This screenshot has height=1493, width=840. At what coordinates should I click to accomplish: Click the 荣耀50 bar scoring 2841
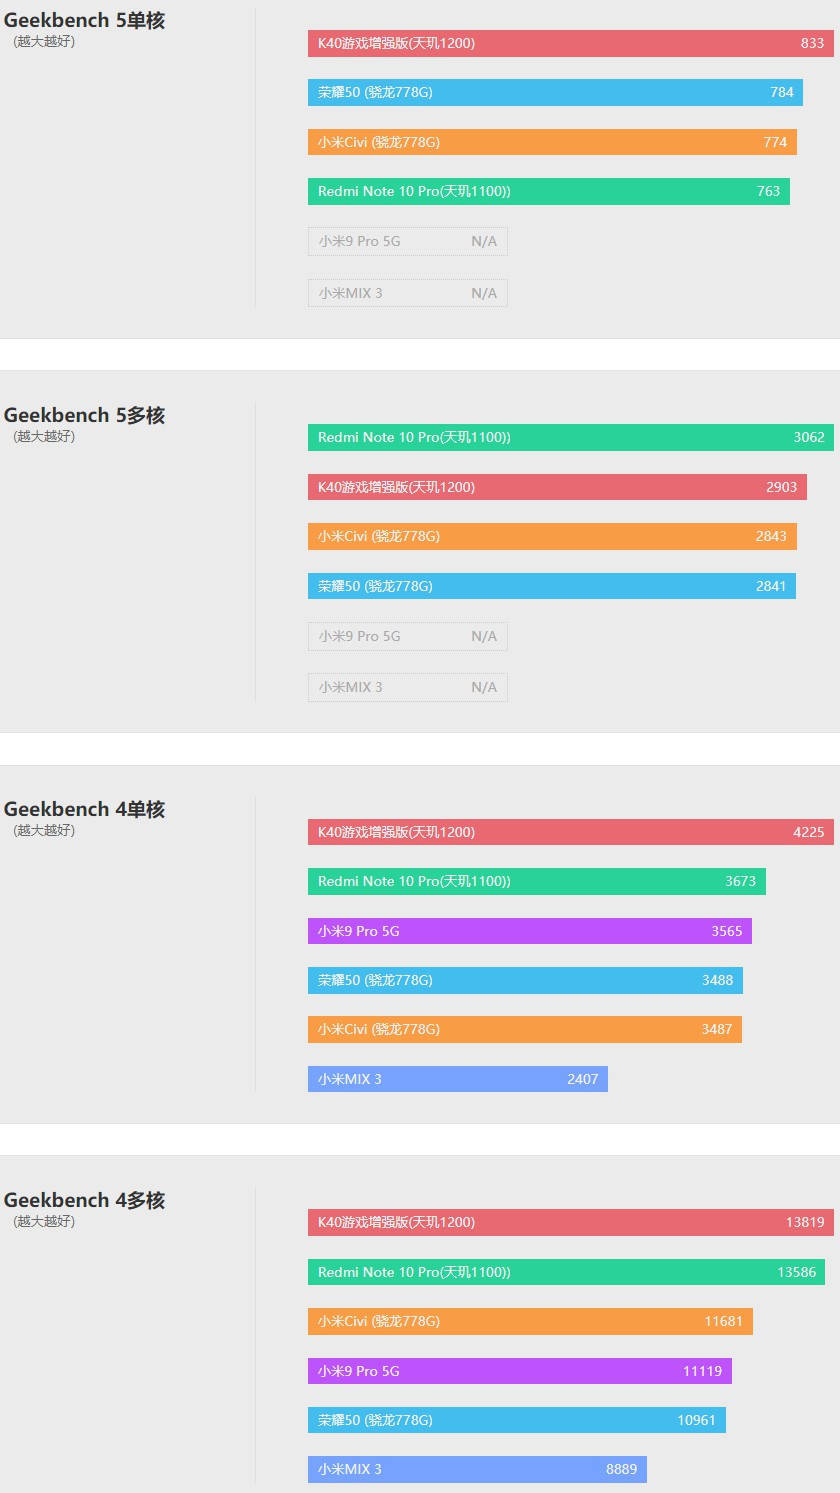click(552, 586)
